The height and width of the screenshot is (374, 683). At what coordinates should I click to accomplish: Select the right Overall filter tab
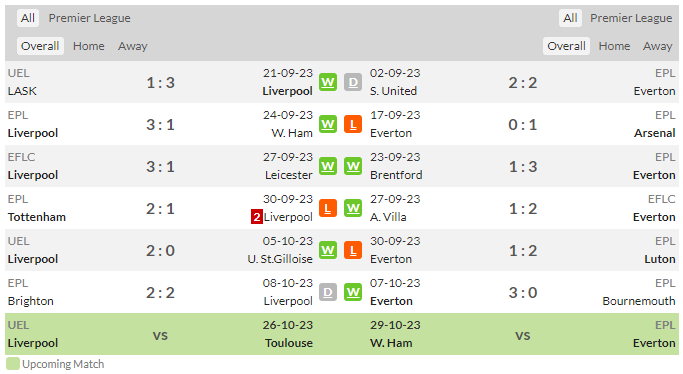[566, 46]
